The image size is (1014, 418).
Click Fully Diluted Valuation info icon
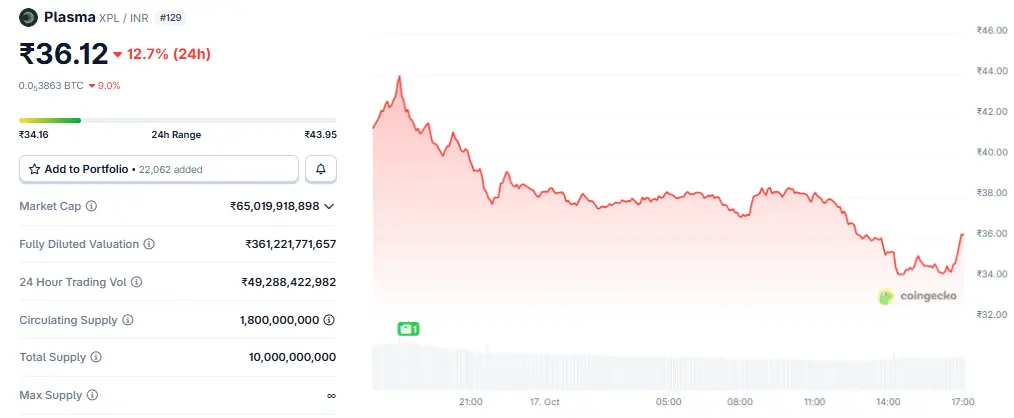pyautogui.click(x=149, y=244)
